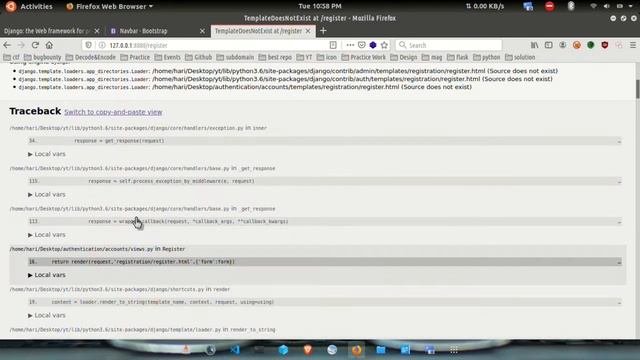Image resolution: width=640 pixels, height=360 pixels.
Task: Click the purple hexagon extension icon
Action: pyautogui.click(x=373, y=45)
